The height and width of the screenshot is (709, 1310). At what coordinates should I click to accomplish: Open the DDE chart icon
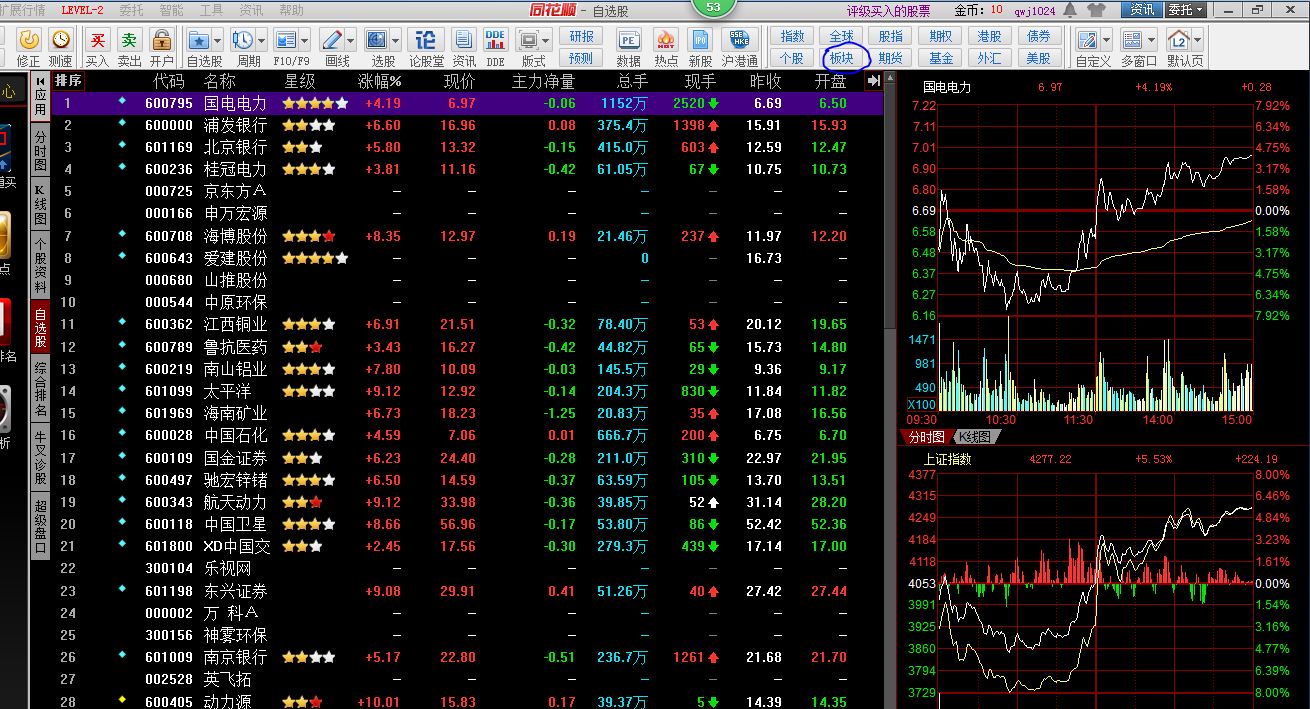click(495, 40)
